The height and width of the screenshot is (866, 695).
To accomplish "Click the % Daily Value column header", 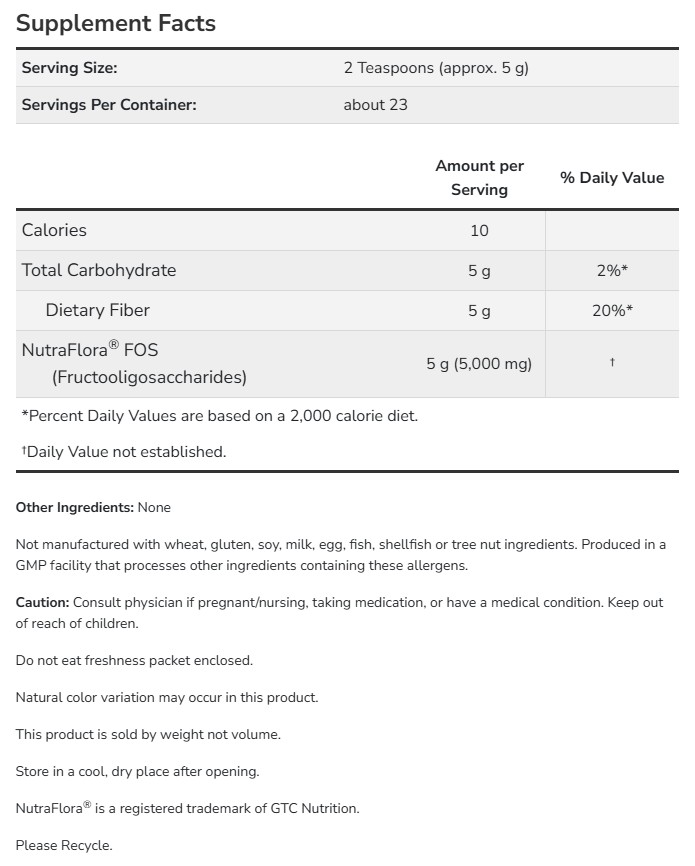I will tap(612, 177).
